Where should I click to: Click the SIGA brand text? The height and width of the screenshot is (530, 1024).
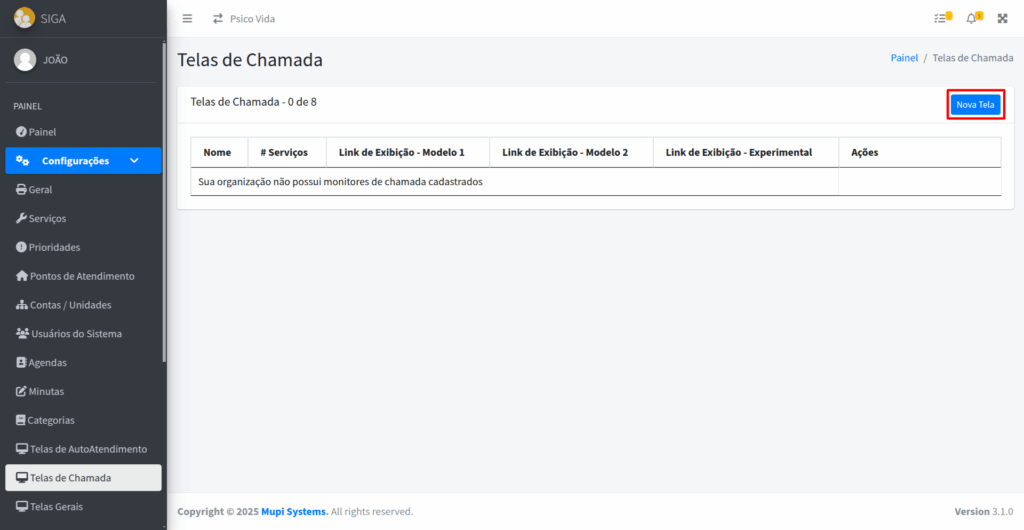pyautogui.click(x=53, y=18)
